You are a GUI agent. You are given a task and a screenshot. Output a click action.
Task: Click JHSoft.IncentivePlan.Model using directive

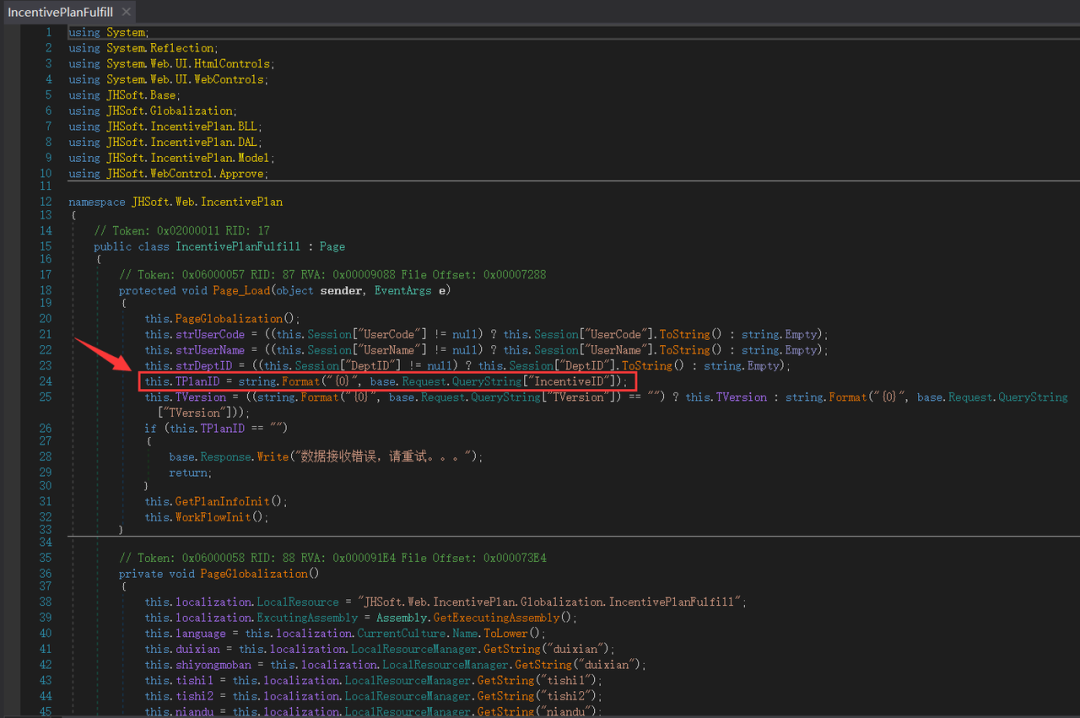189,158
